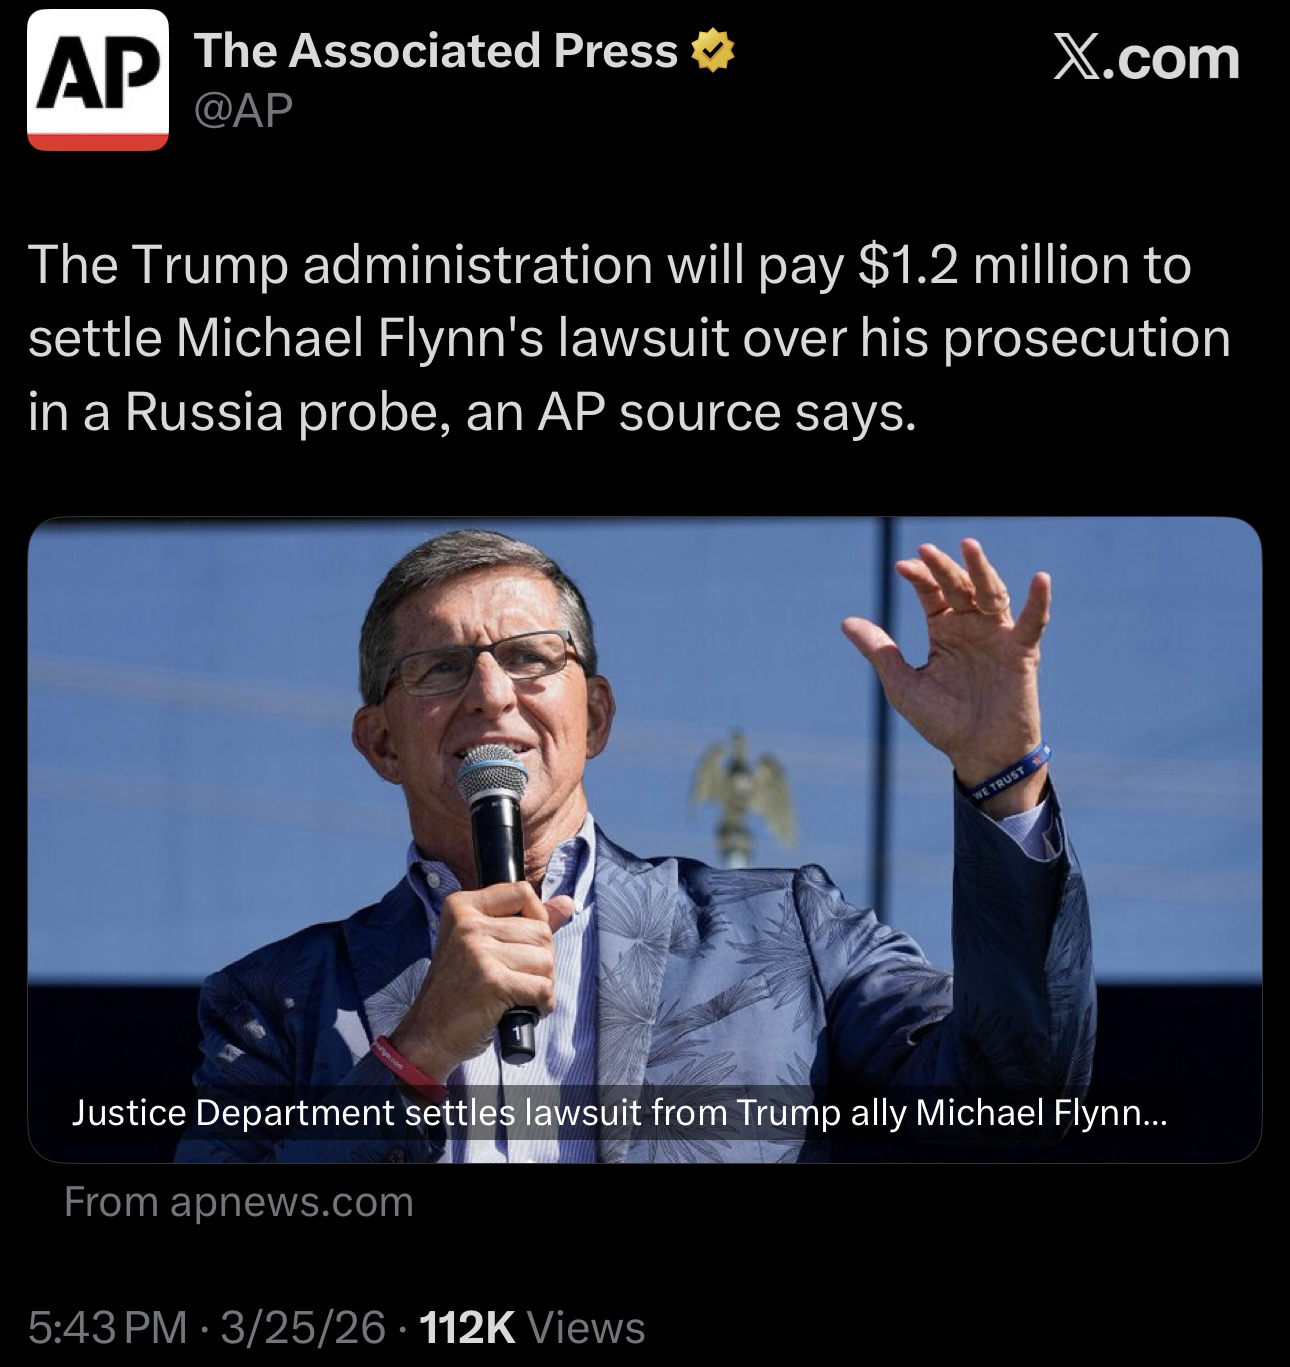Image resolution: width=1290 pixels, height=1367 pixels.
Task: Click the gold verified badge
Action: pos(714,52)
